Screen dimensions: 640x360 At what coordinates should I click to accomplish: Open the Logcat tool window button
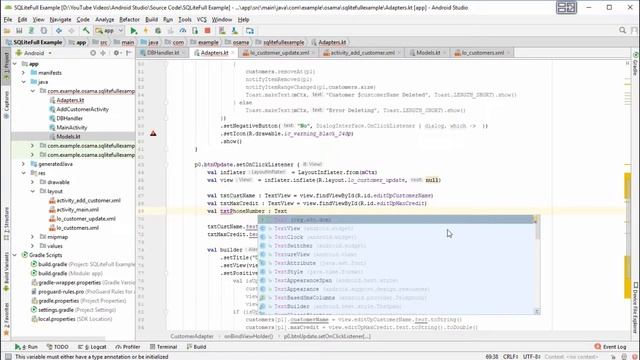(x=92, y=347)
